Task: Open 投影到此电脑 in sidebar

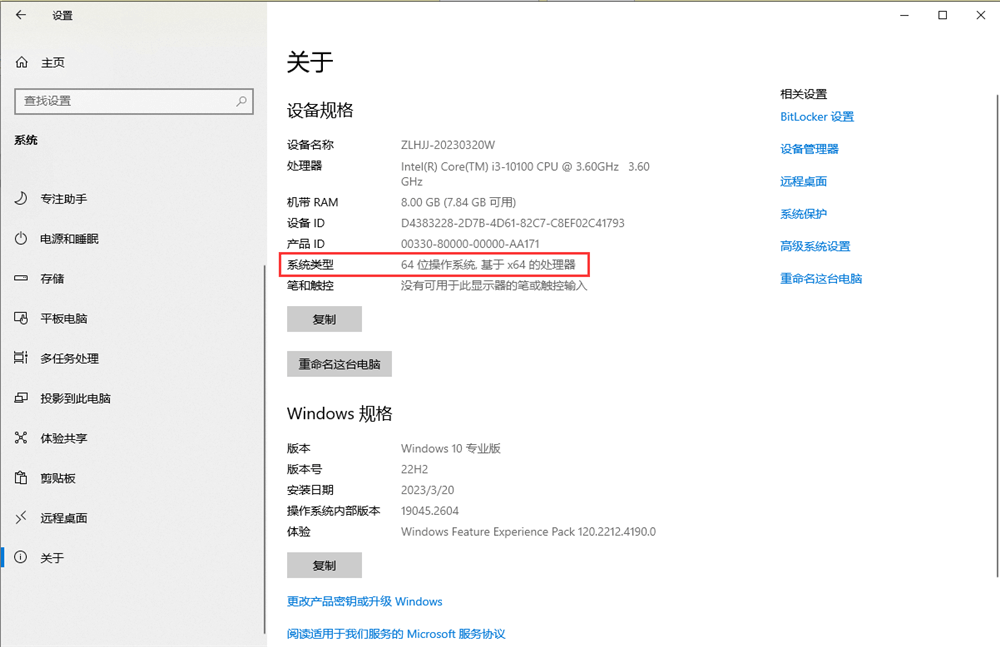Action: pos(75,398)
